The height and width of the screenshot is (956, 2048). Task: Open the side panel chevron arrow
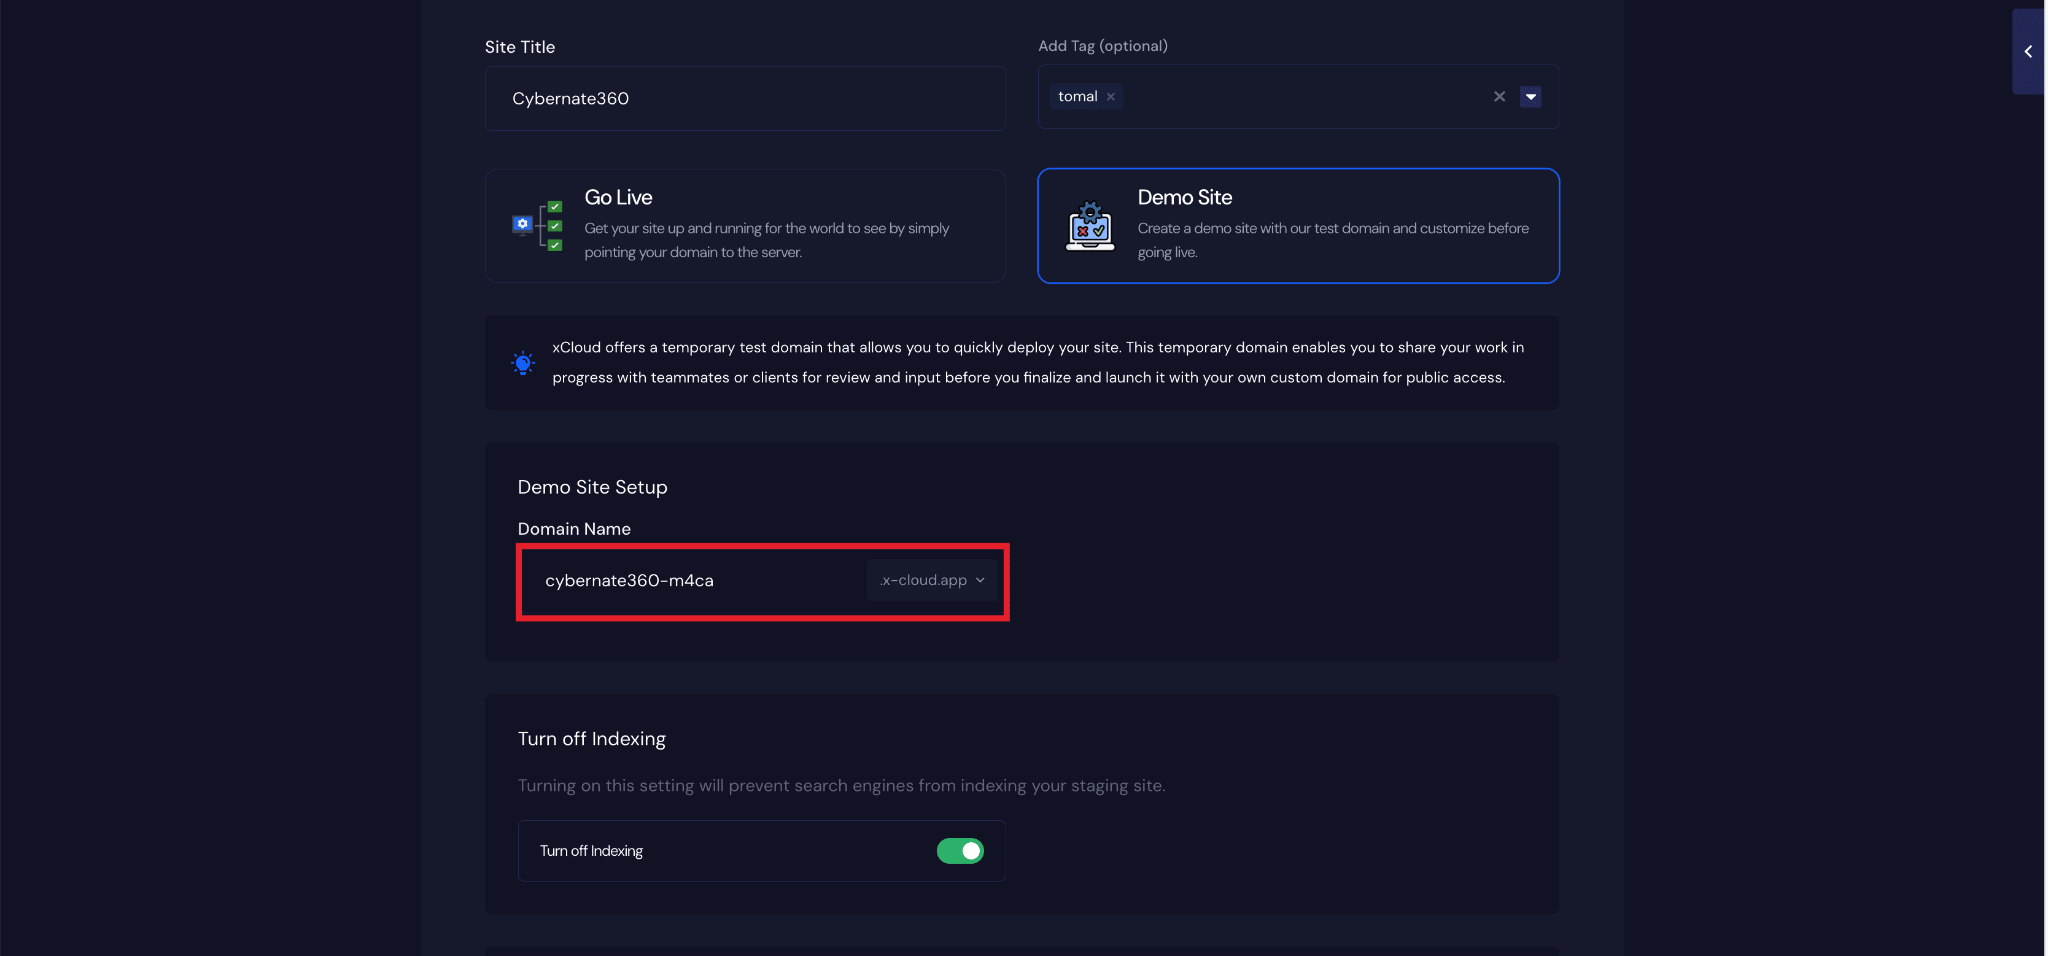click(x=2028, y=52)
